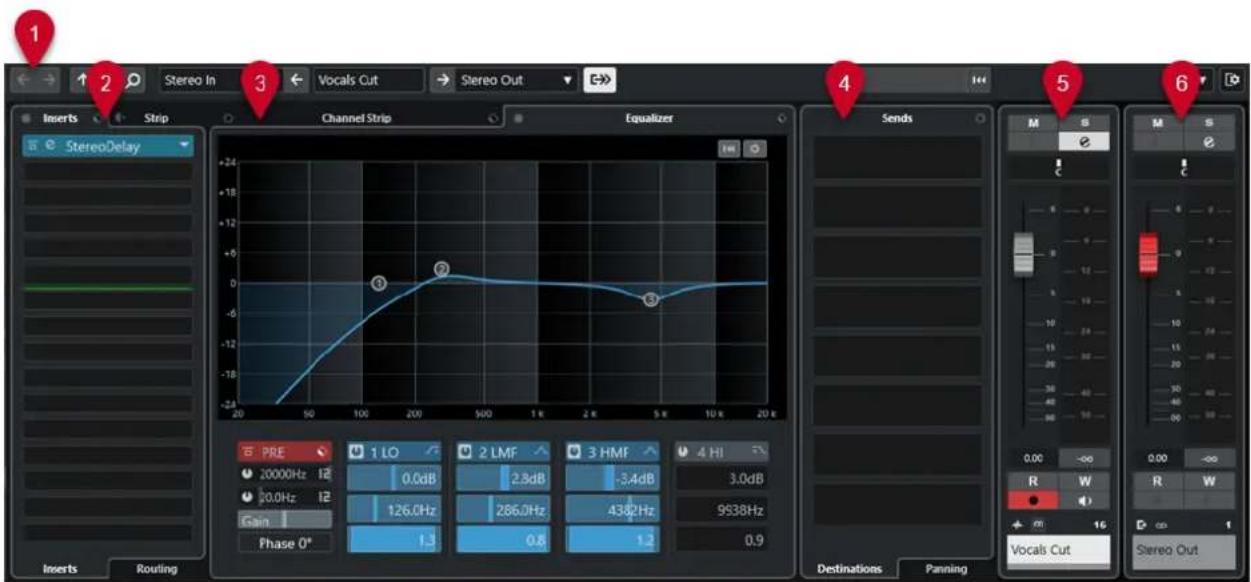Screen dimensions: 1251x582
Task: Toggle EQ band 1 LO power
Action: click(356, 453)
